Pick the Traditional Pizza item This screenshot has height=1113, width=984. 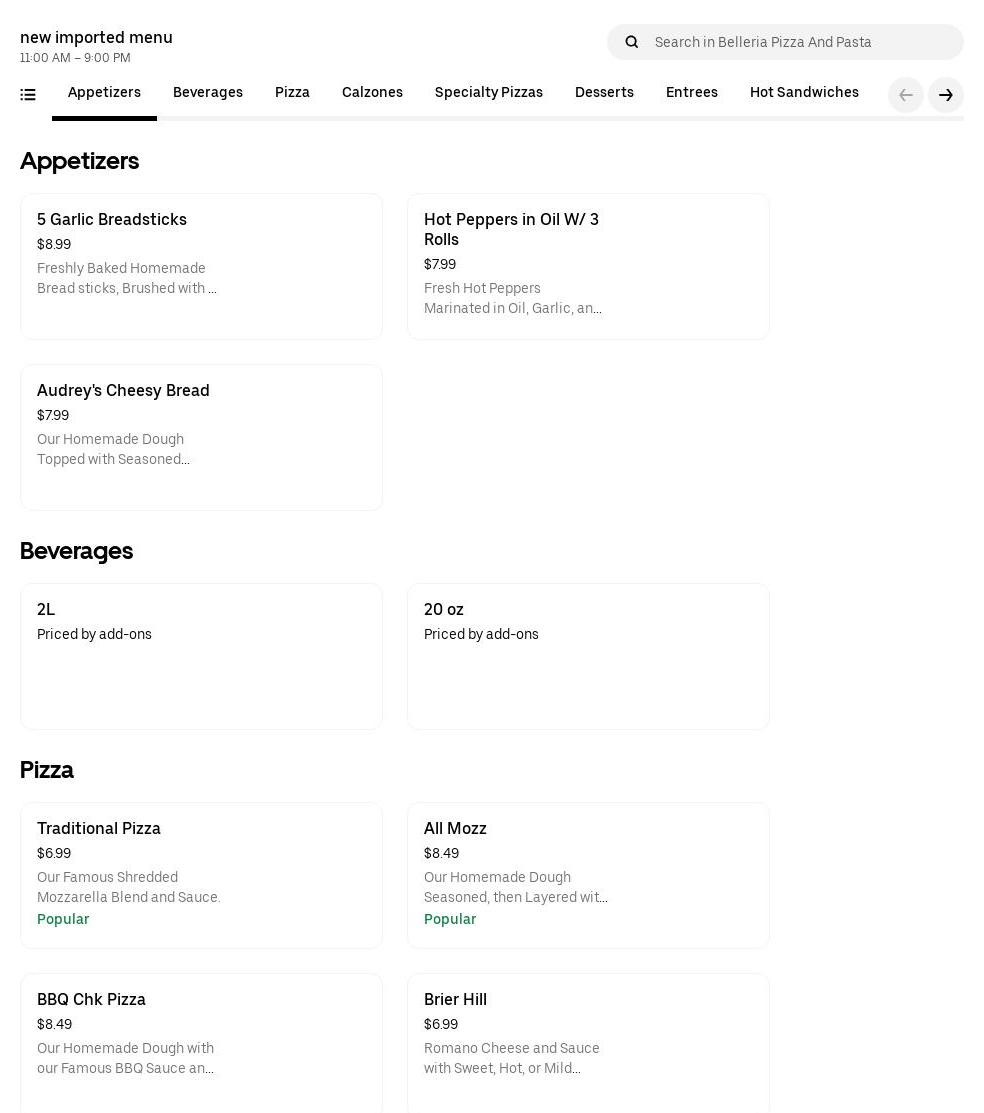(201, 875)
